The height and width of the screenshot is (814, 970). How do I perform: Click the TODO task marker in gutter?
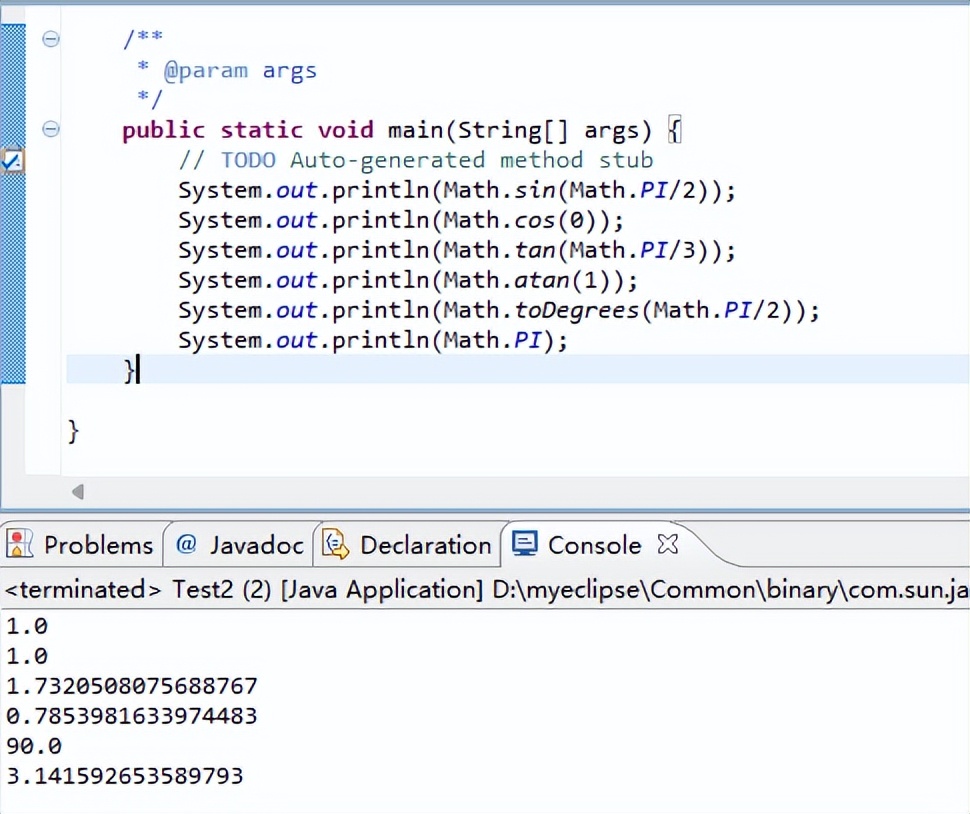click(12, 161)
